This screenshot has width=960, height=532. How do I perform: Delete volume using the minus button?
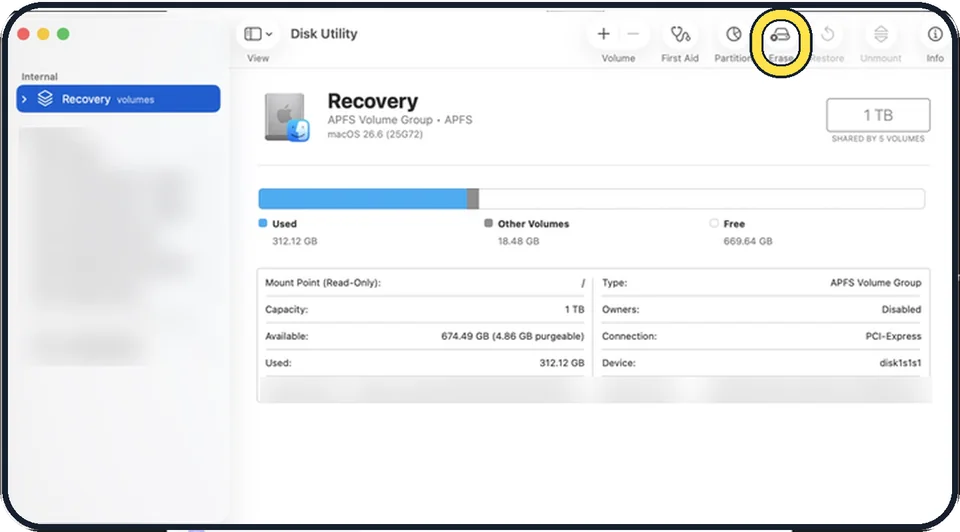(634, 34)
